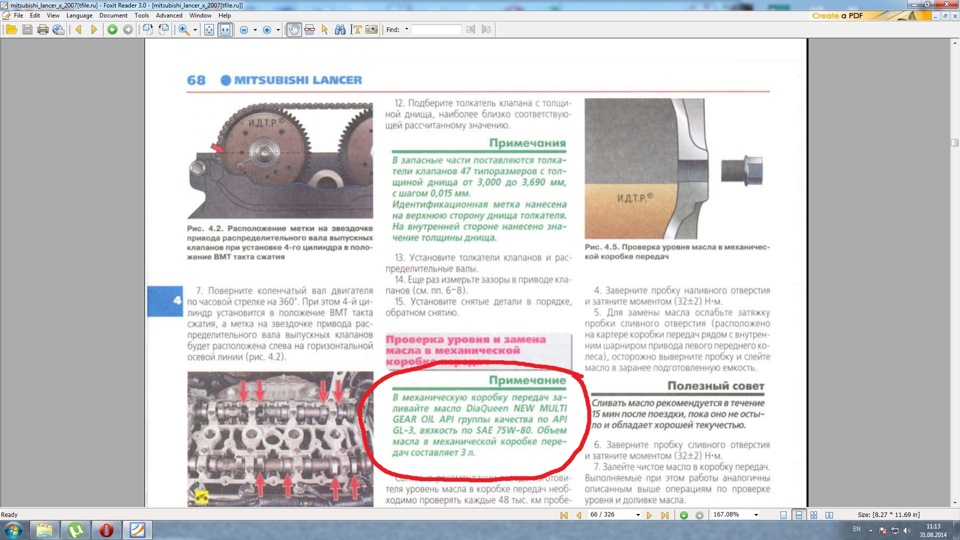The image size is (960, 540).
Task: Click the scrollbar down arrow
Action: [954, 503]
